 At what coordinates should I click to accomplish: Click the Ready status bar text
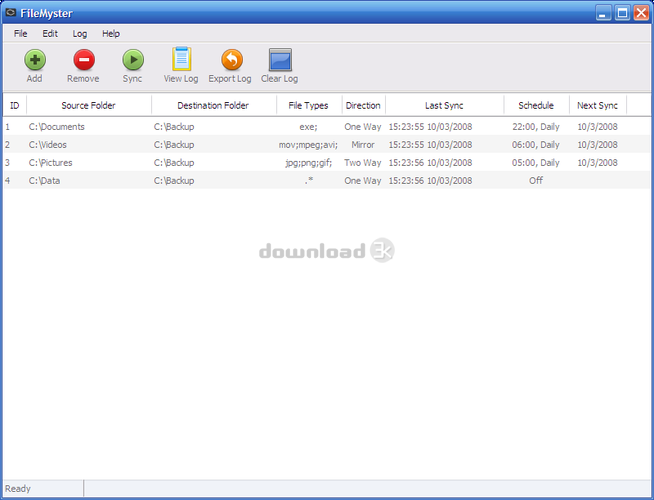tap(18, 488)
